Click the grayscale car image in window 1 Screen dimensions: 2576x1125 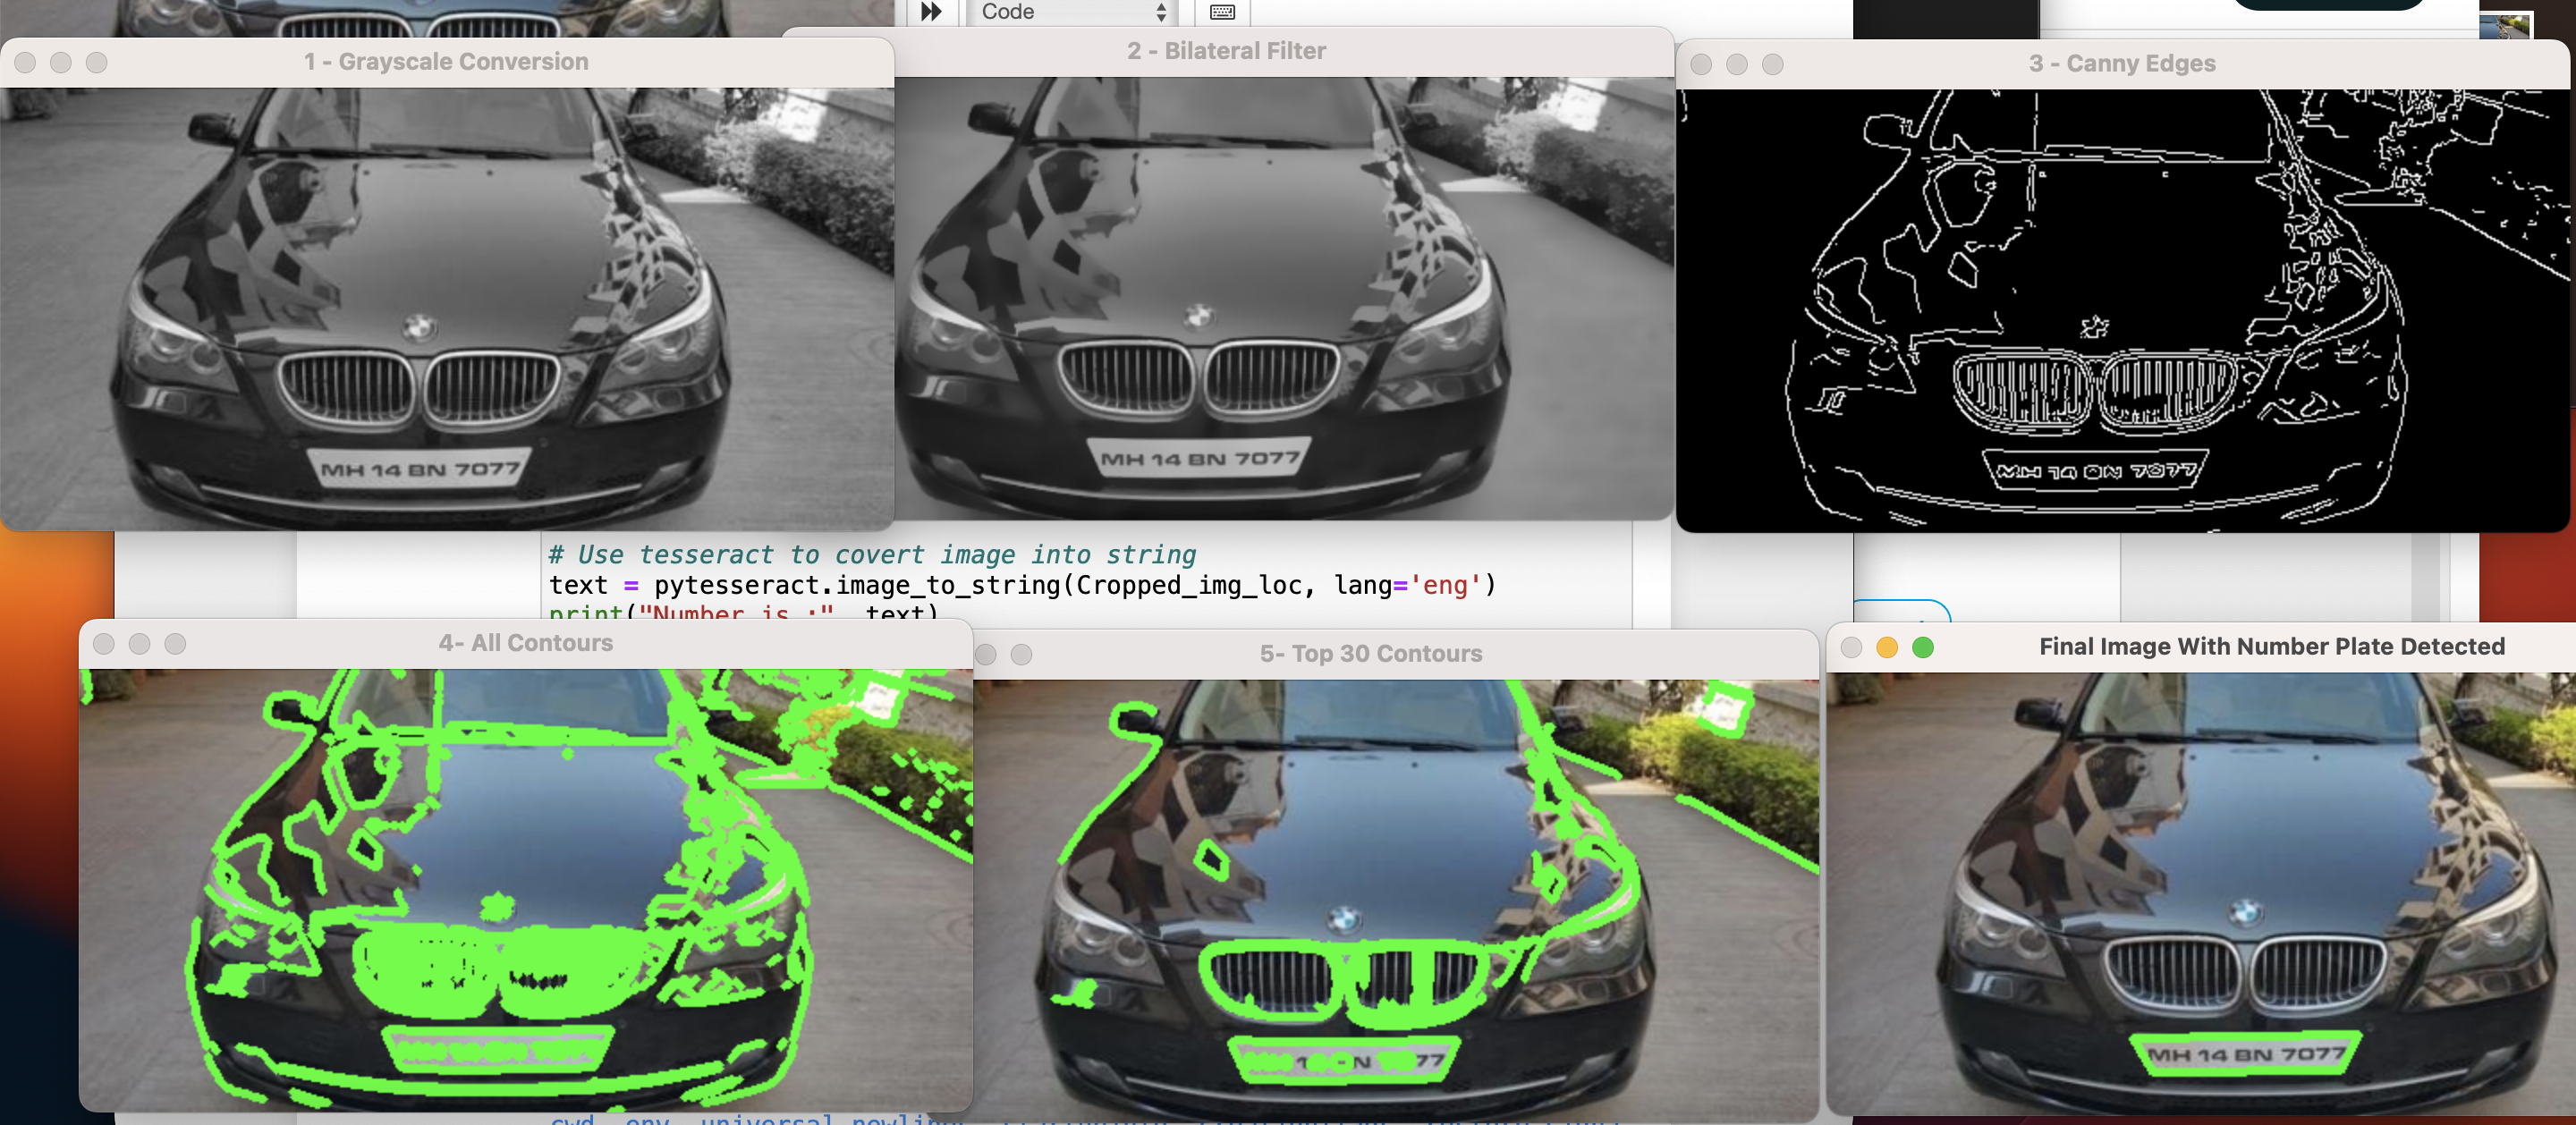(446, 308)
